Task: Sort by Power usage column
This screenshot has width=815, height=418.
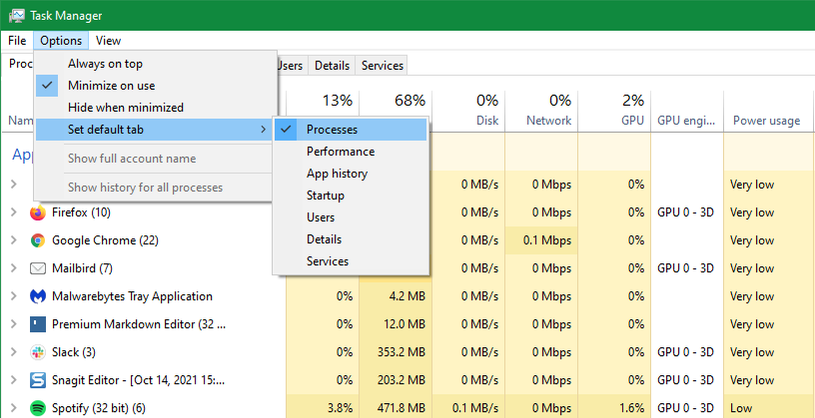Action: [x=764, y=121]
